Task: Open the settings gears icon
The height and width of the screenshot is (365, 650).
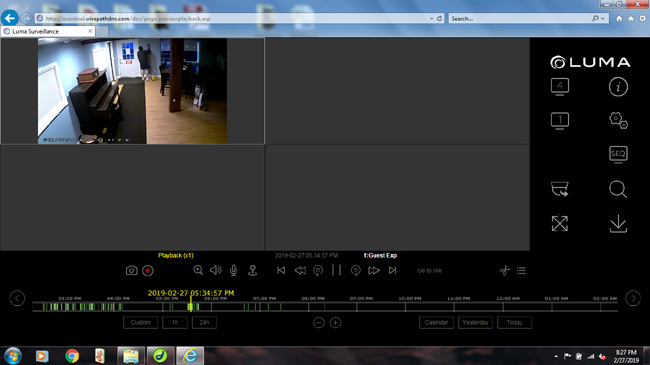Action: (618, 121)
